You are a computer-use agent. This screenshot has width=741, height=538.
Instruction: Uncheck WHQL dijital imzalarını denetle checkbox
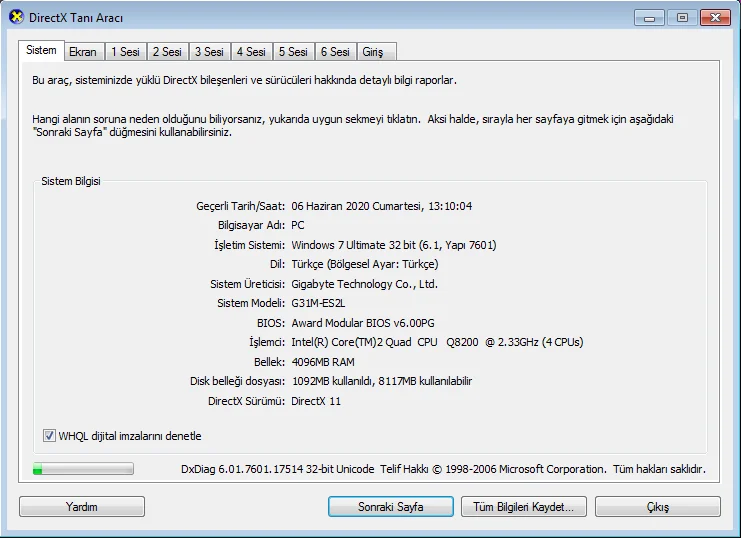(49, 435)
